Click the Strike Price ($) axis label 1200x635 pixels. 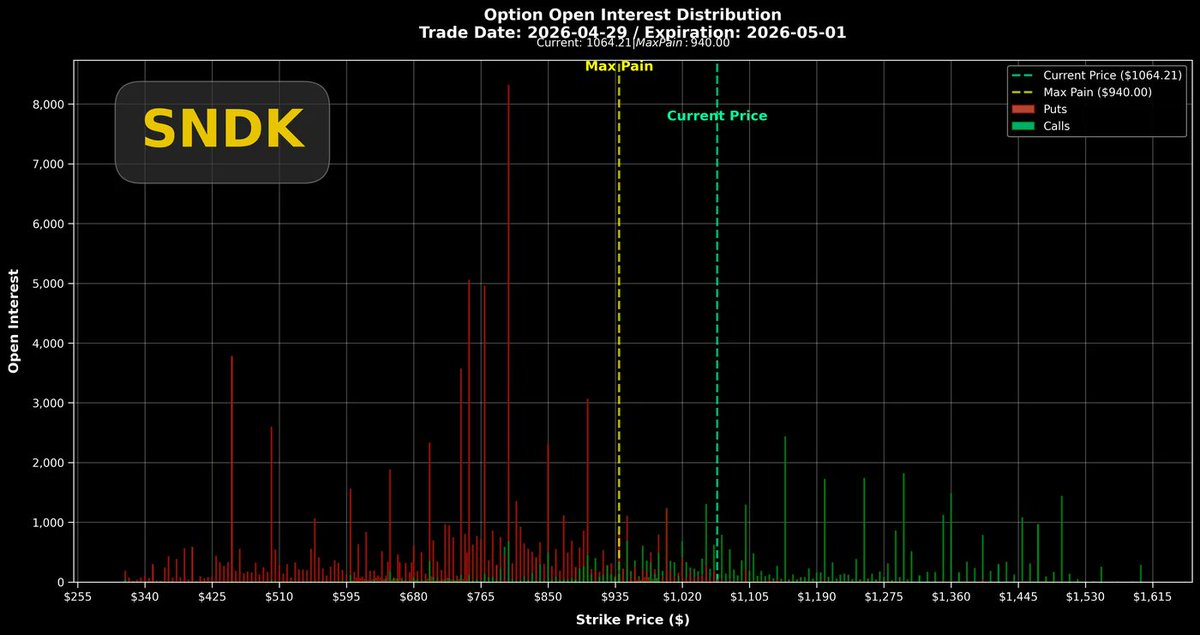point(633,620)
